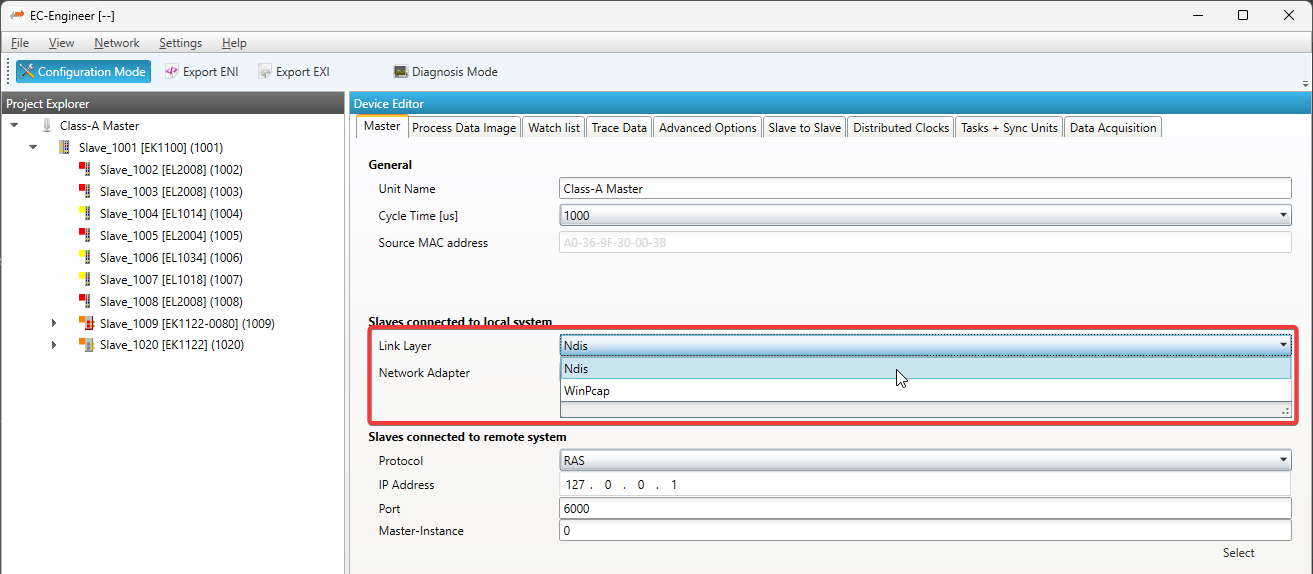The image size is (1313, 574).
Task: Click the red Slave_1002 EL2008 icon
Action: (x=85, y=170)
